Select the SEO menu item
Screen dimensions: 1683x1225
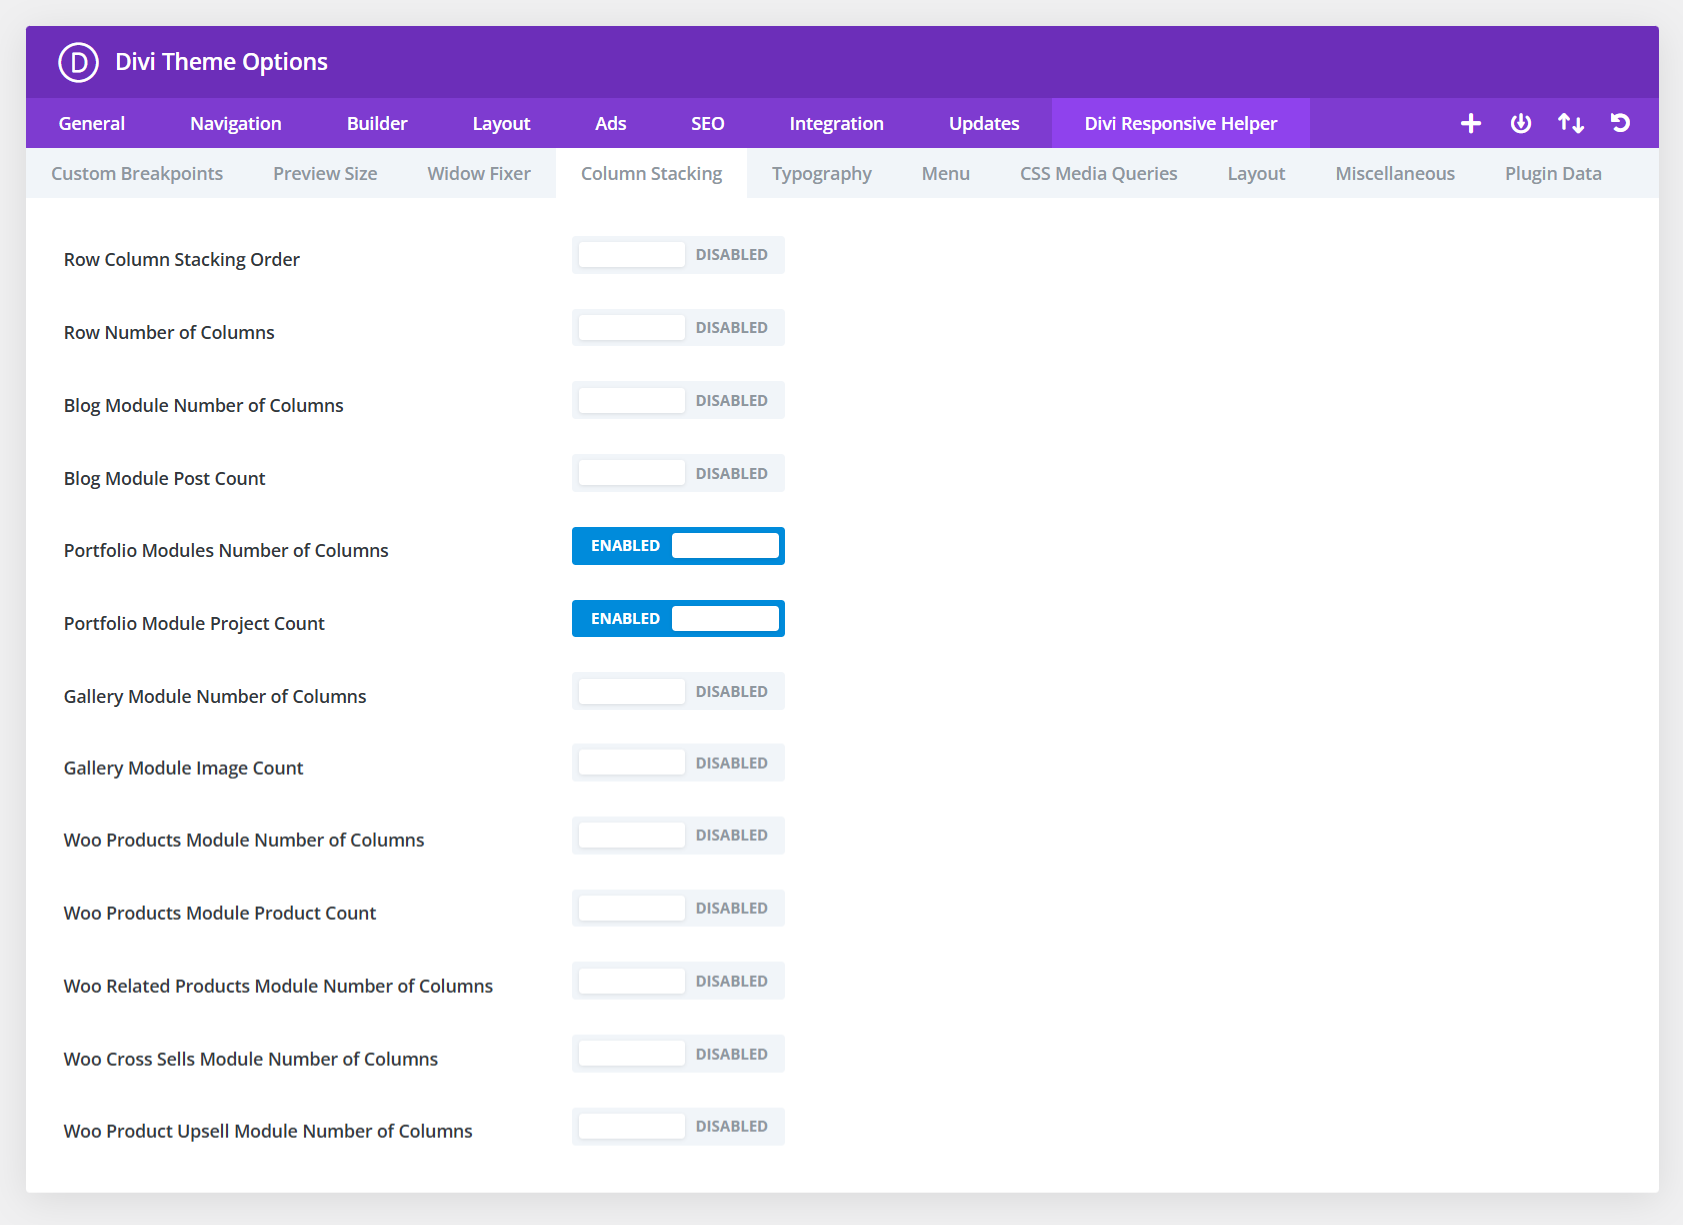pos(707,123)
